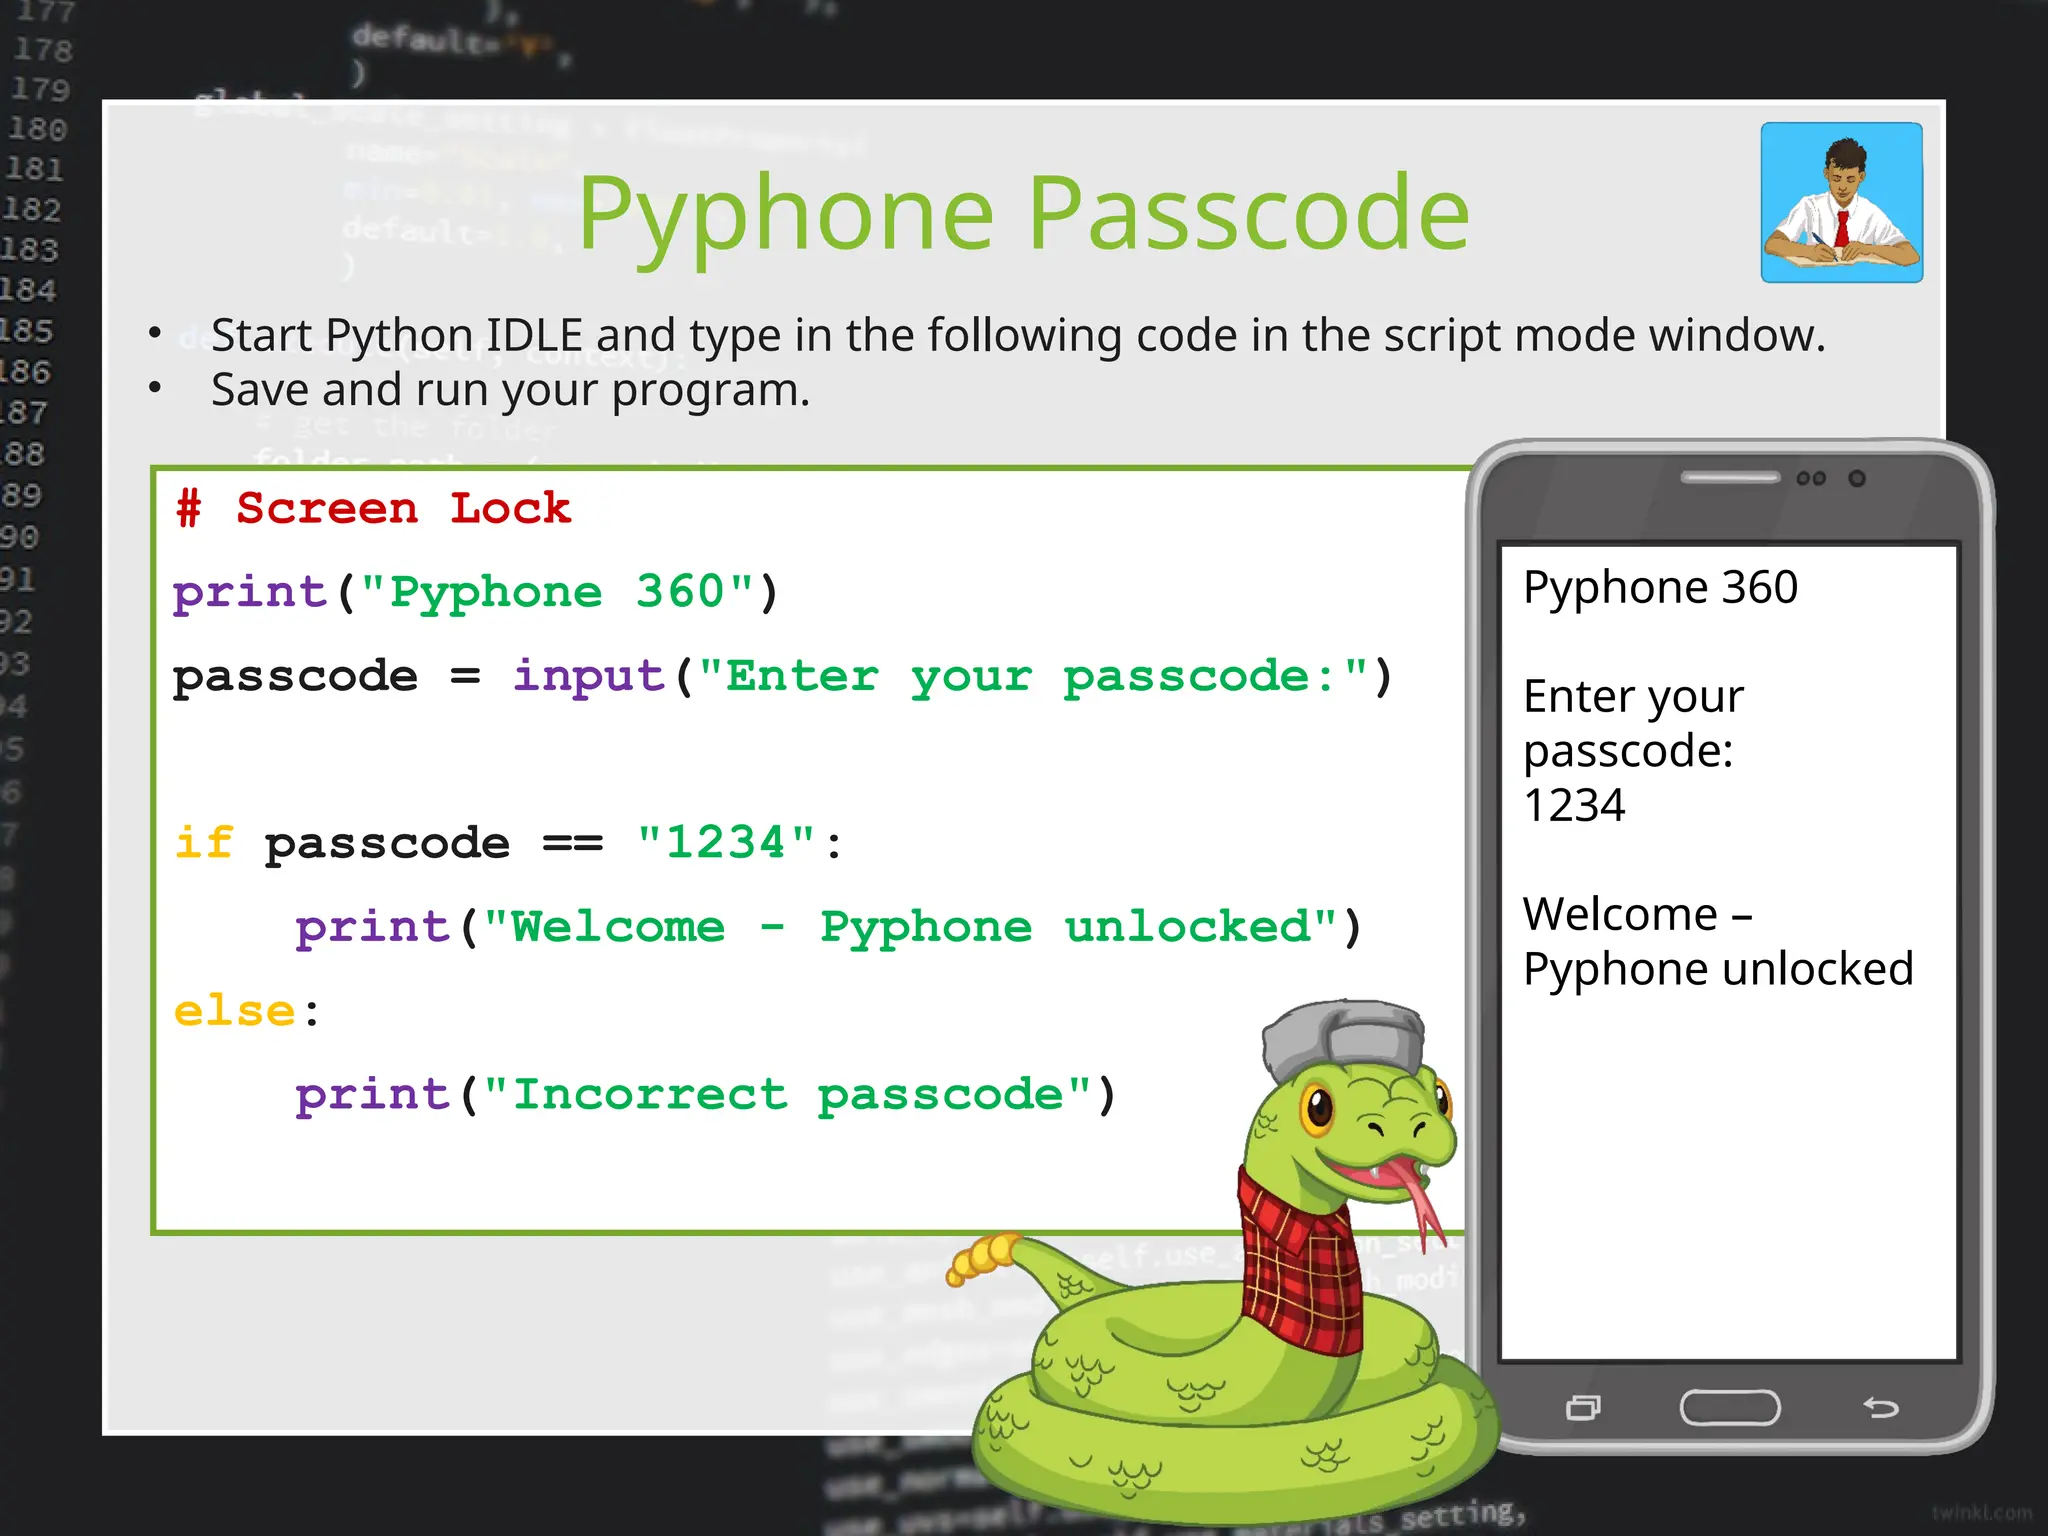Click the print Incorrect passcode line
2048x1536 pixels.
[705, 1095]
